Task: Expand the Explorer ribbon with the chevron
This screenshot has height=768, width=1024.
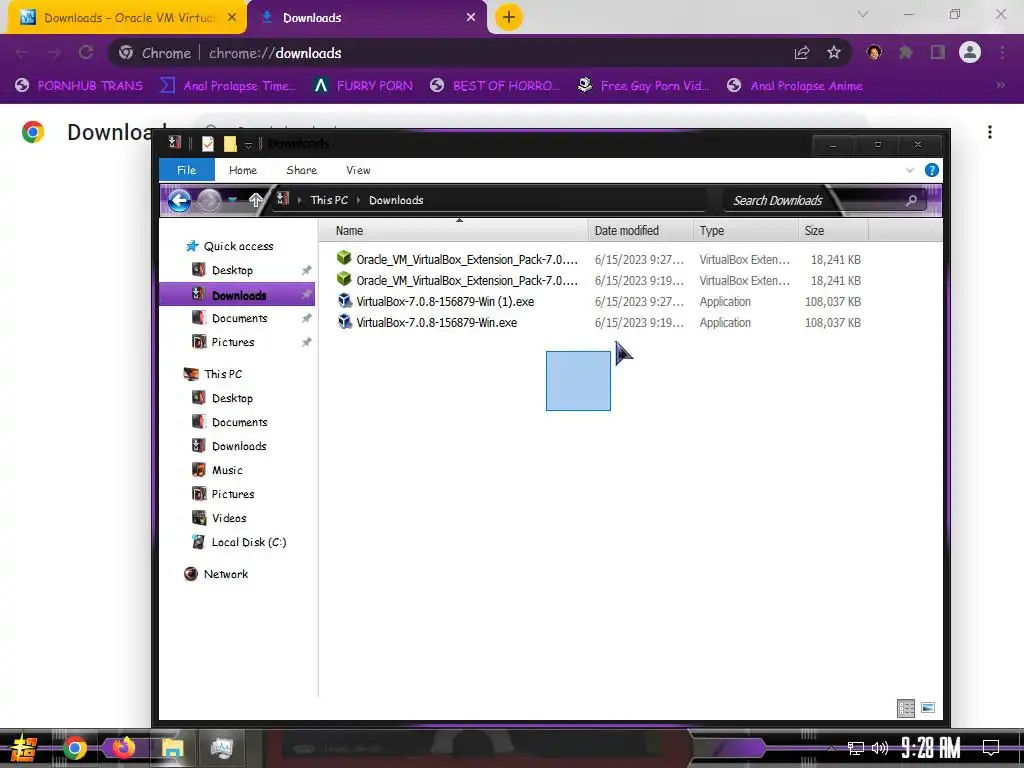Action: [910, 170]
